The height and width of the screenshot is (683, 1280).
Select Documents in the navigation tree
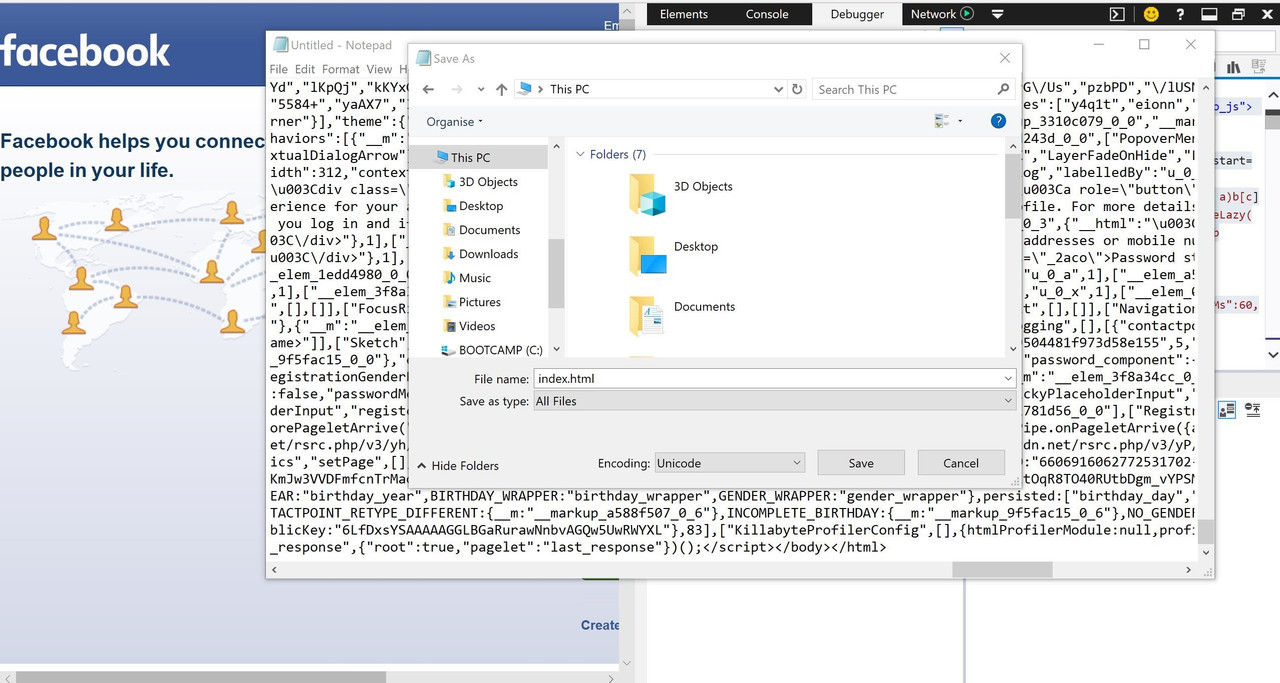pos(489,230)
